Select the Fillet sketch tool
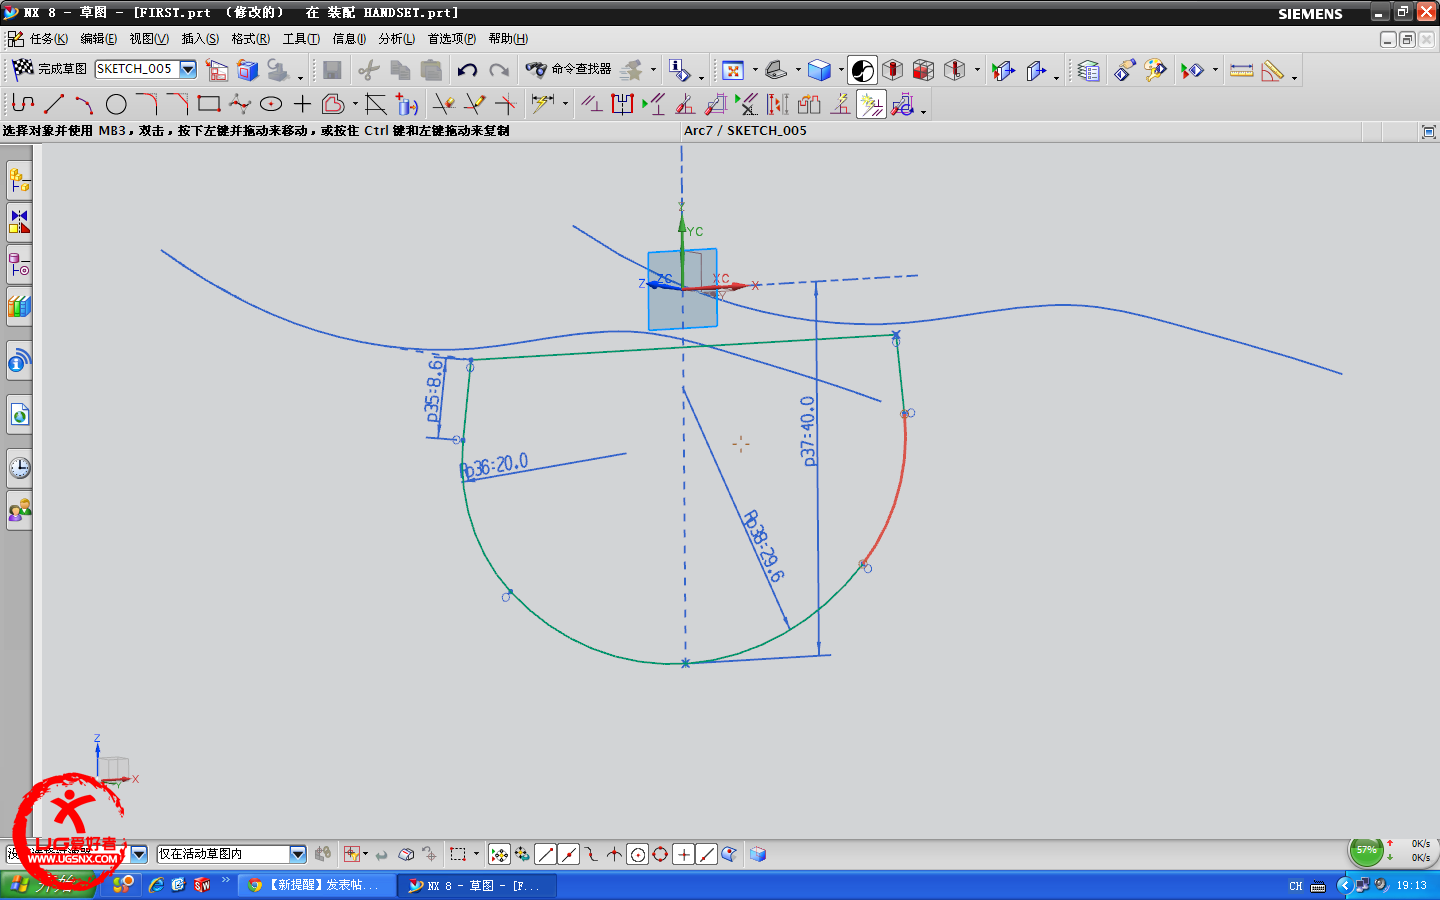 pos(146,103)
